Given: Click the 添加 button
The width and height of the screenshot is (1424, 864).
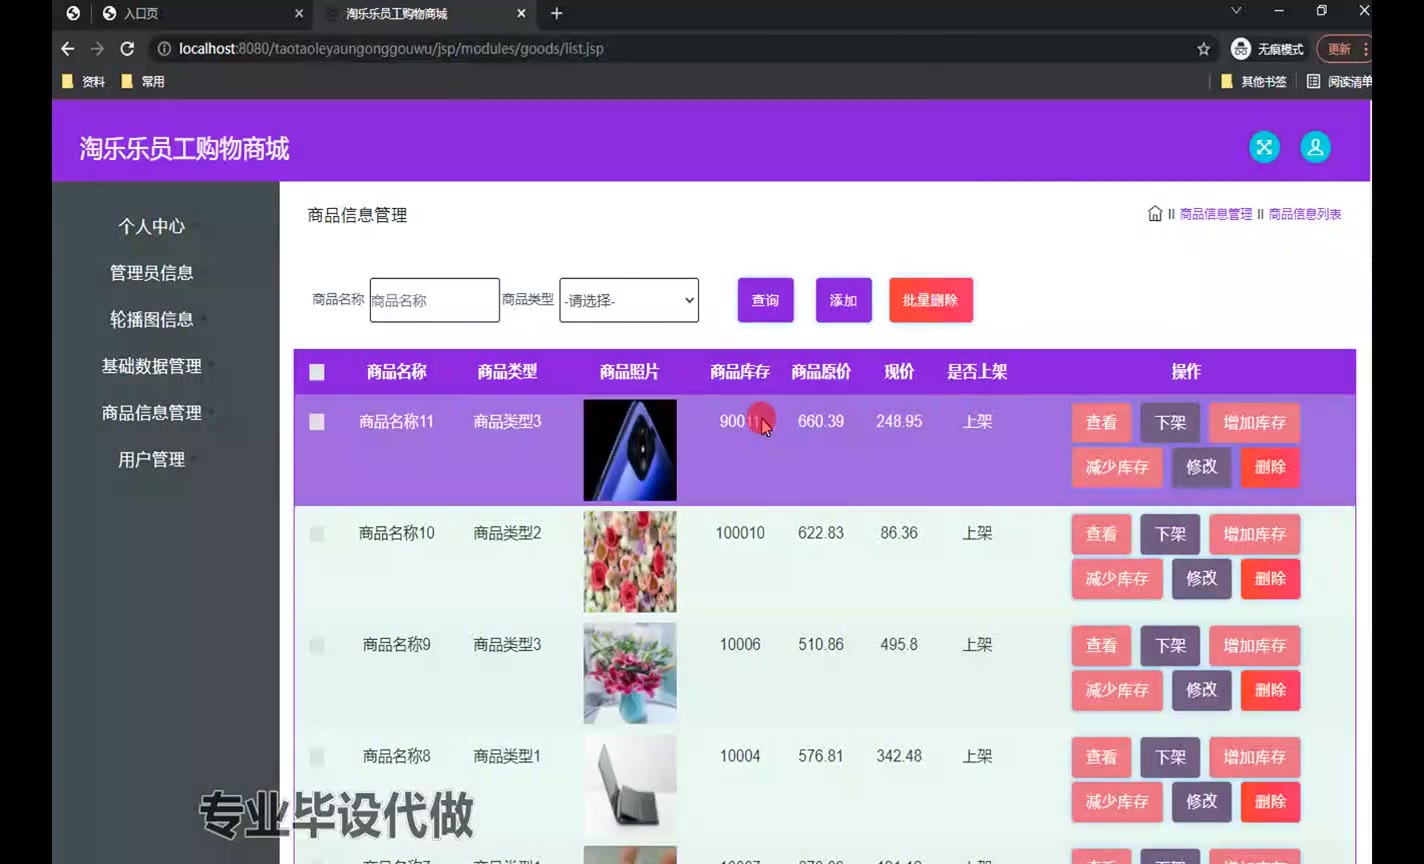Looking at the screenshot, I should [844, 300].
